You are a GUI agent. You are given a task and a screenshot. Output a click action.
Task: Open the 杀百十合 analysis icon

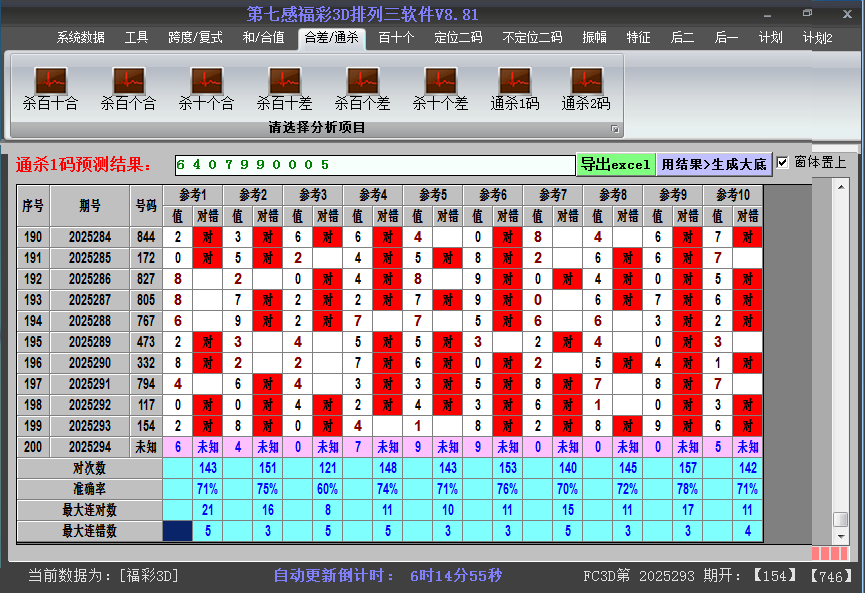[x=50, y=88]
